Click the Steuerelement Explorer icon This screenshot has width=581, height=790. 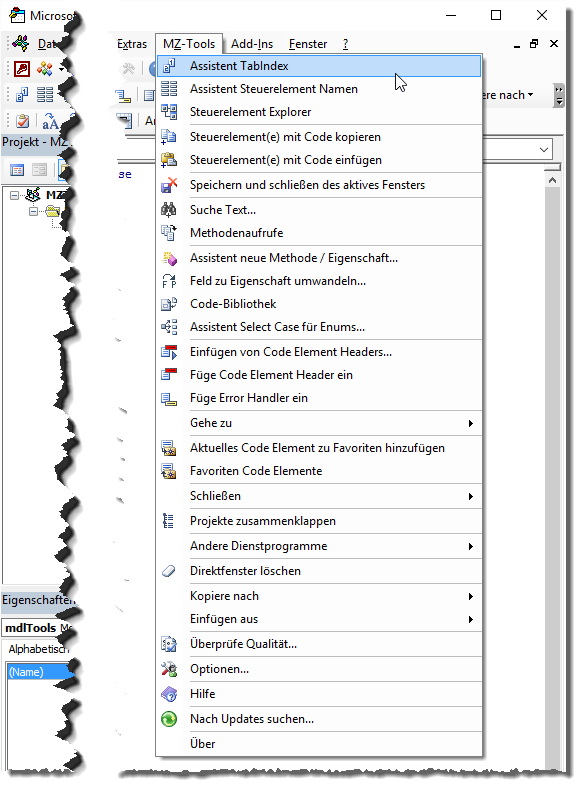click(169, 112)
